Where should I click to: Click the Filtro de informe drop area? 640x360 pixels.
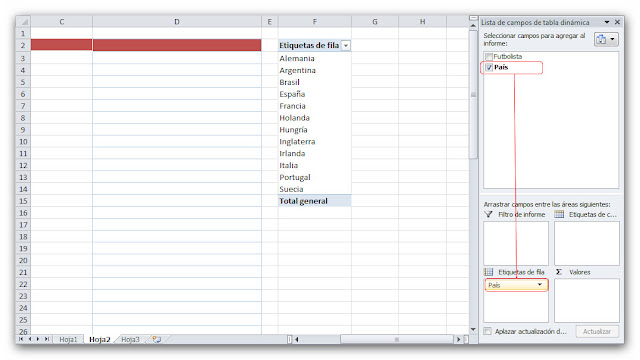point(516,243)
